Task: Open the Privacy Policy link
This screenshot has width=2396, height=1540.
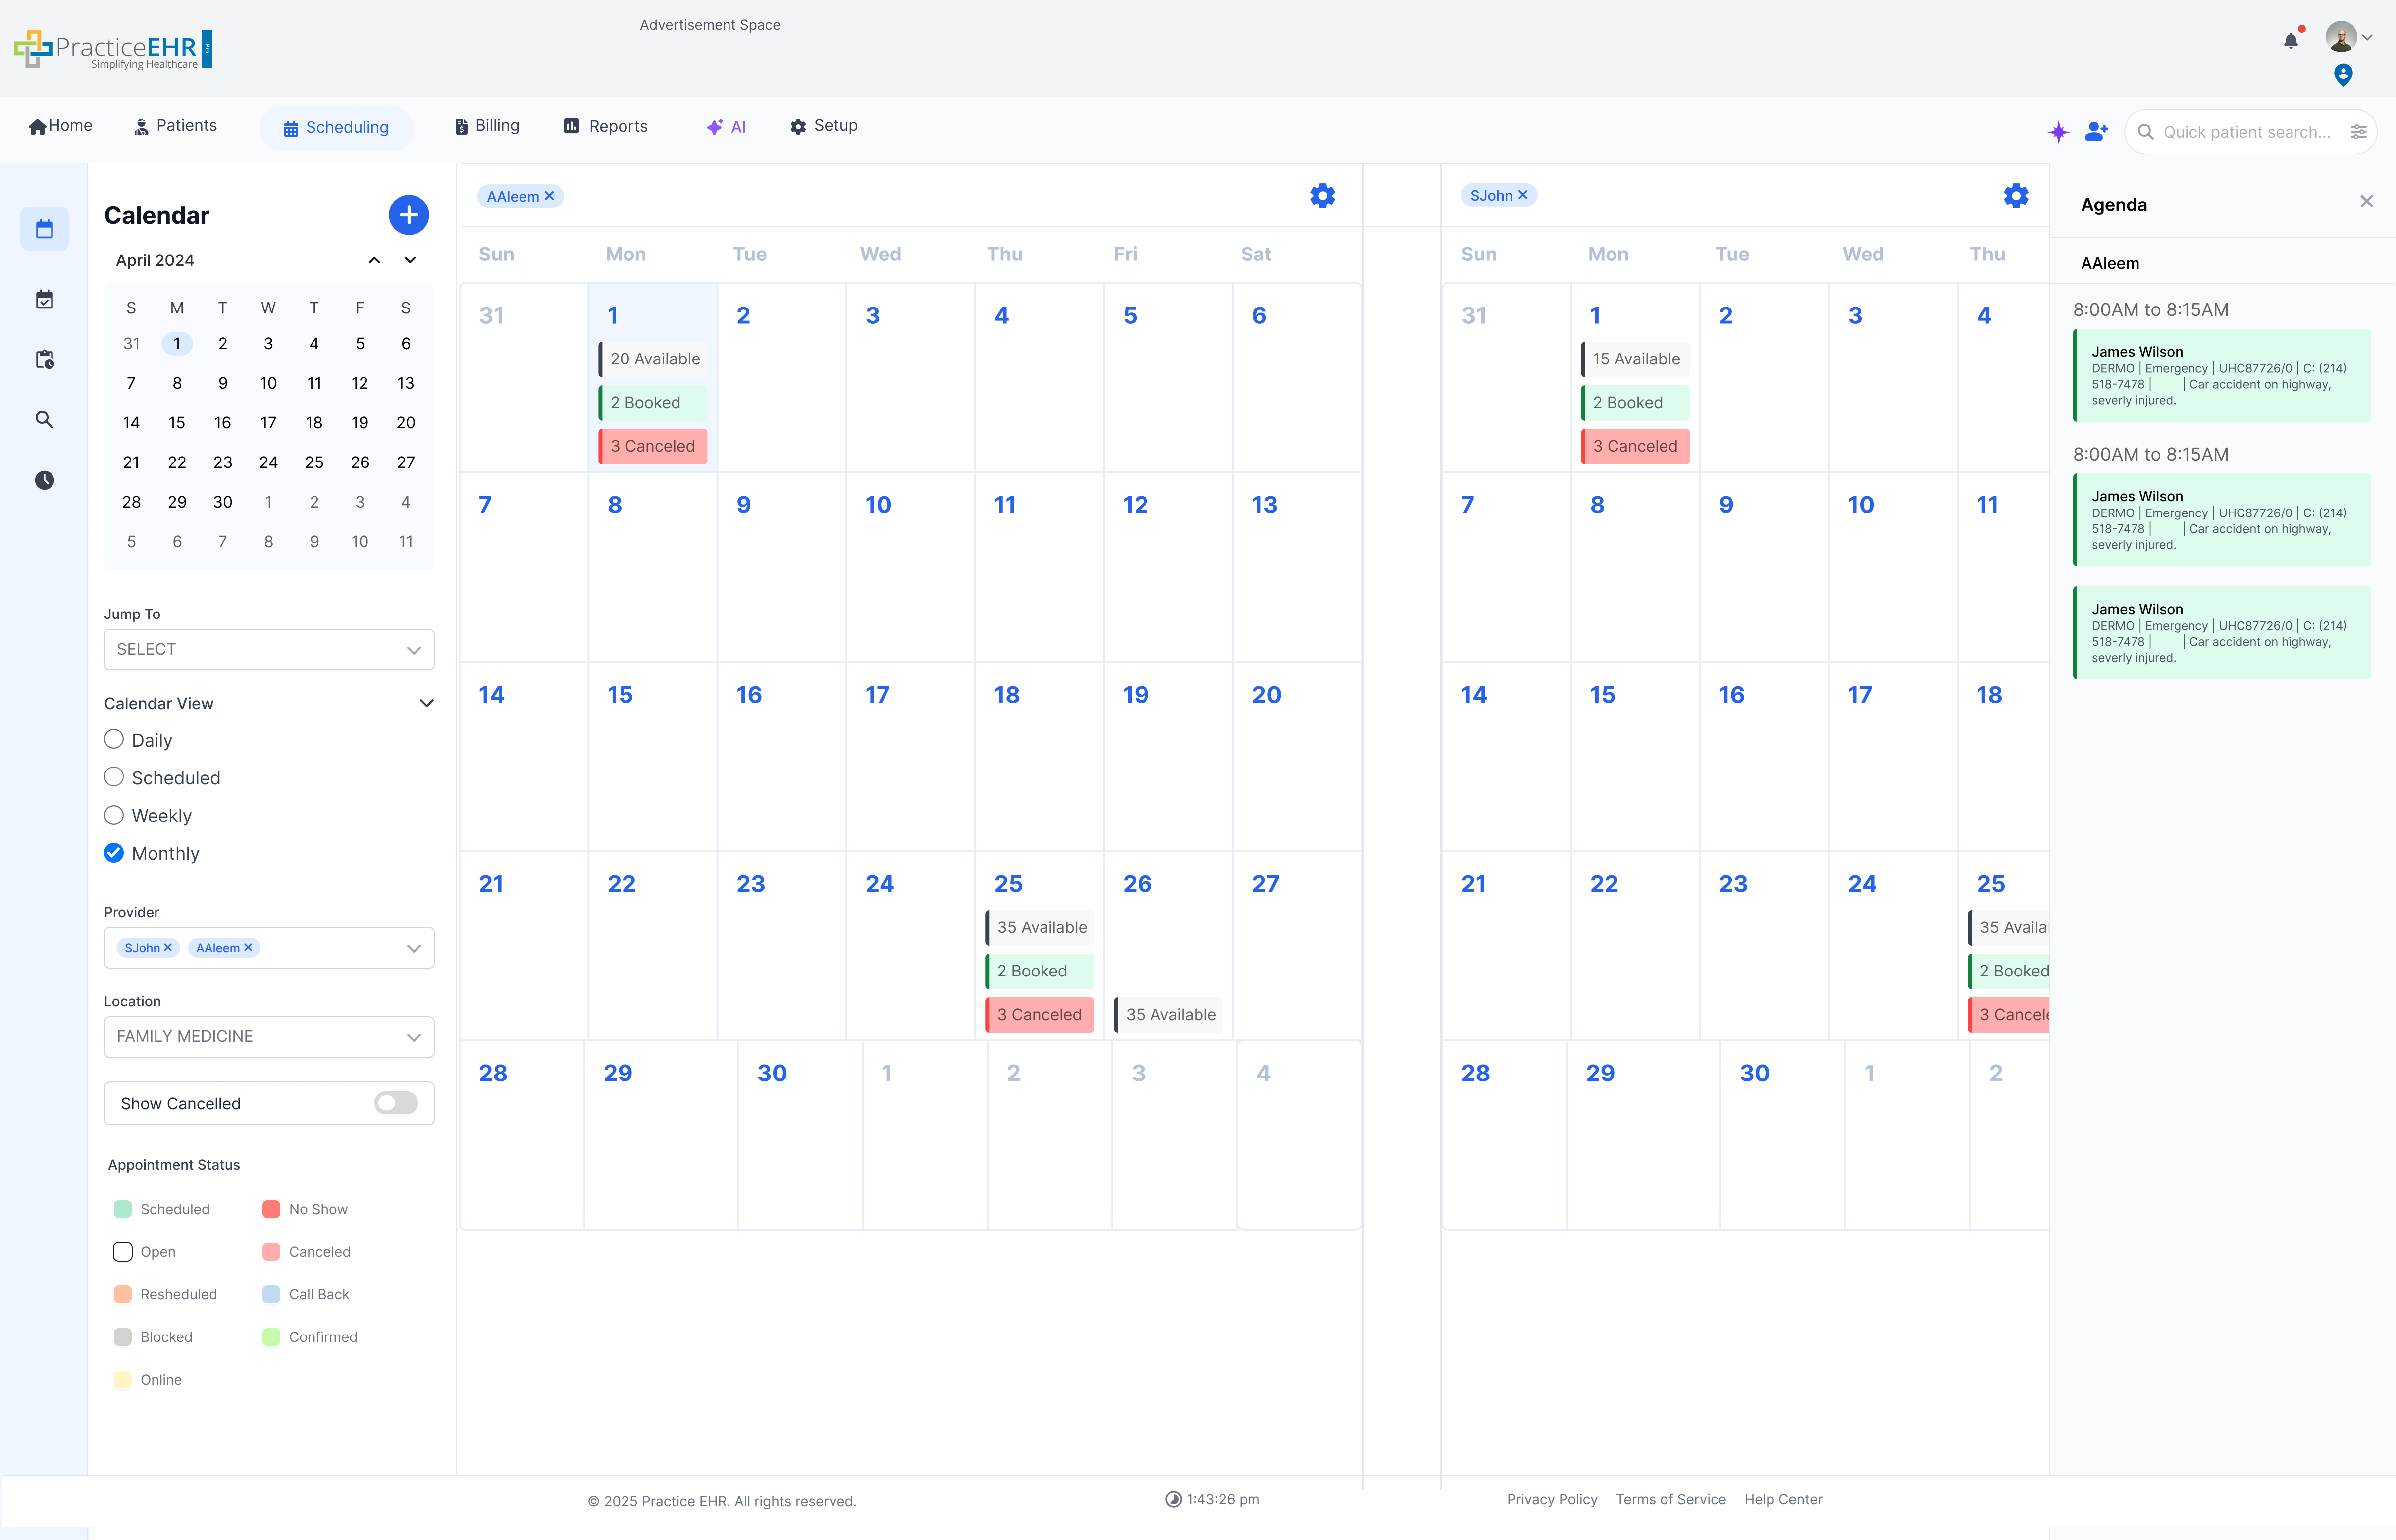Action: (x=1551, y=1499)
